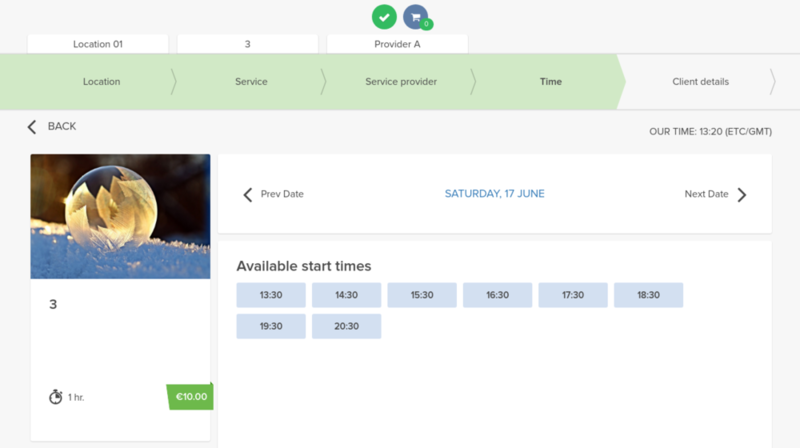Open the shopping cart icon
800x448 pixels.
(416, 17)
